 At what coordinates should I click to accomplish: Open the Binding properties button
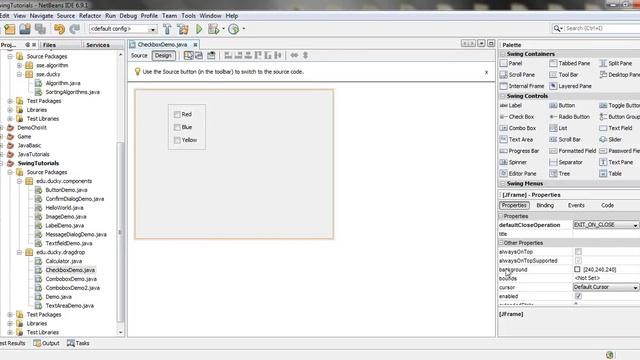[x=545, y=205]
